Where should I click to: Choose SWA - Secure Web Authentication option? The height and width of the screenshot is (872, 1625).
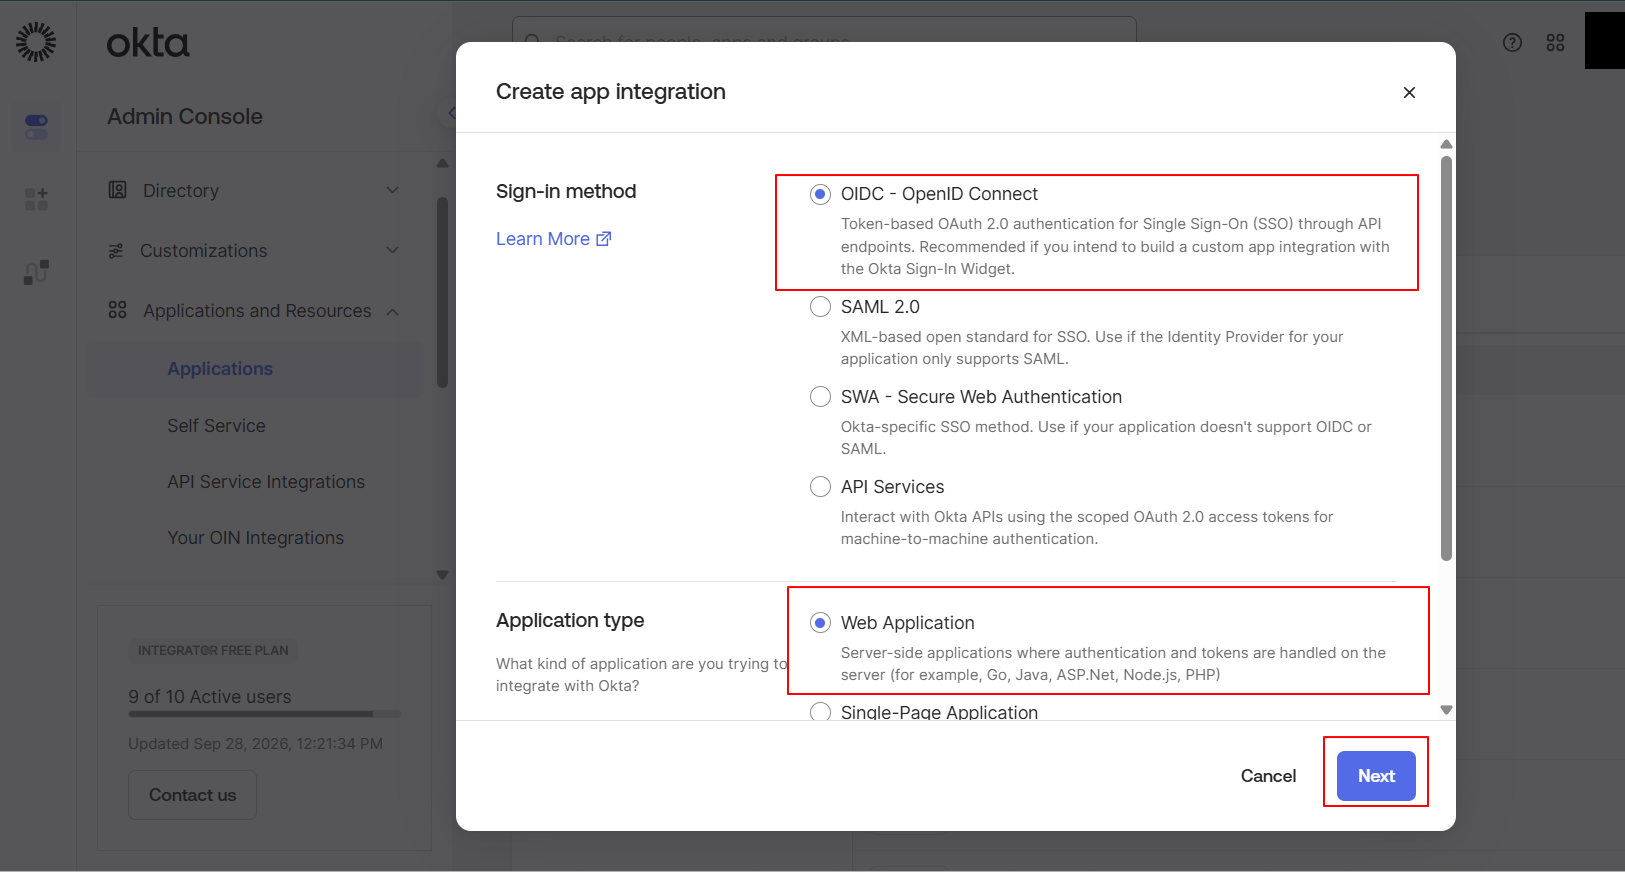click(x=820, y=397)
